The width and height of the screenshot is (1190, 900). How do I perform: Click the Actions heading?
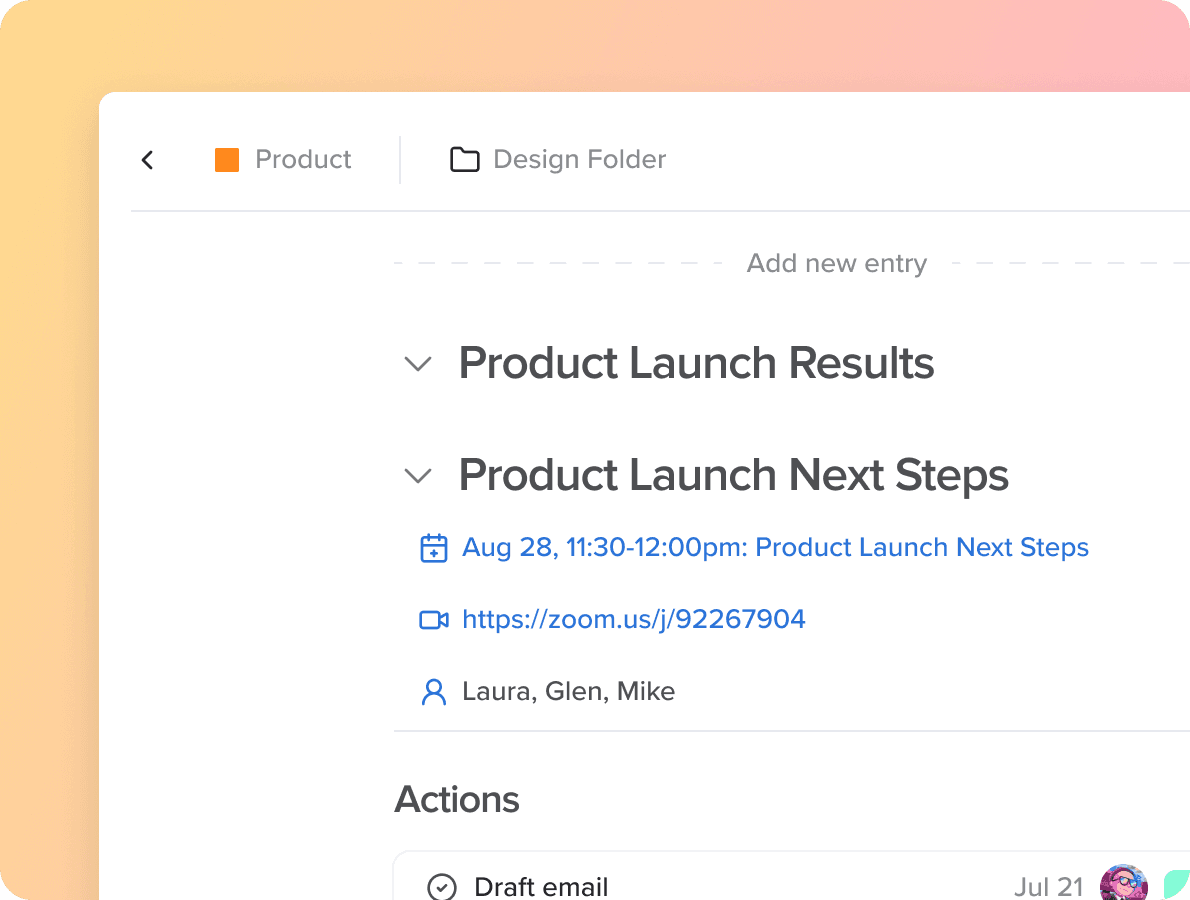click(x=457, y=799)
